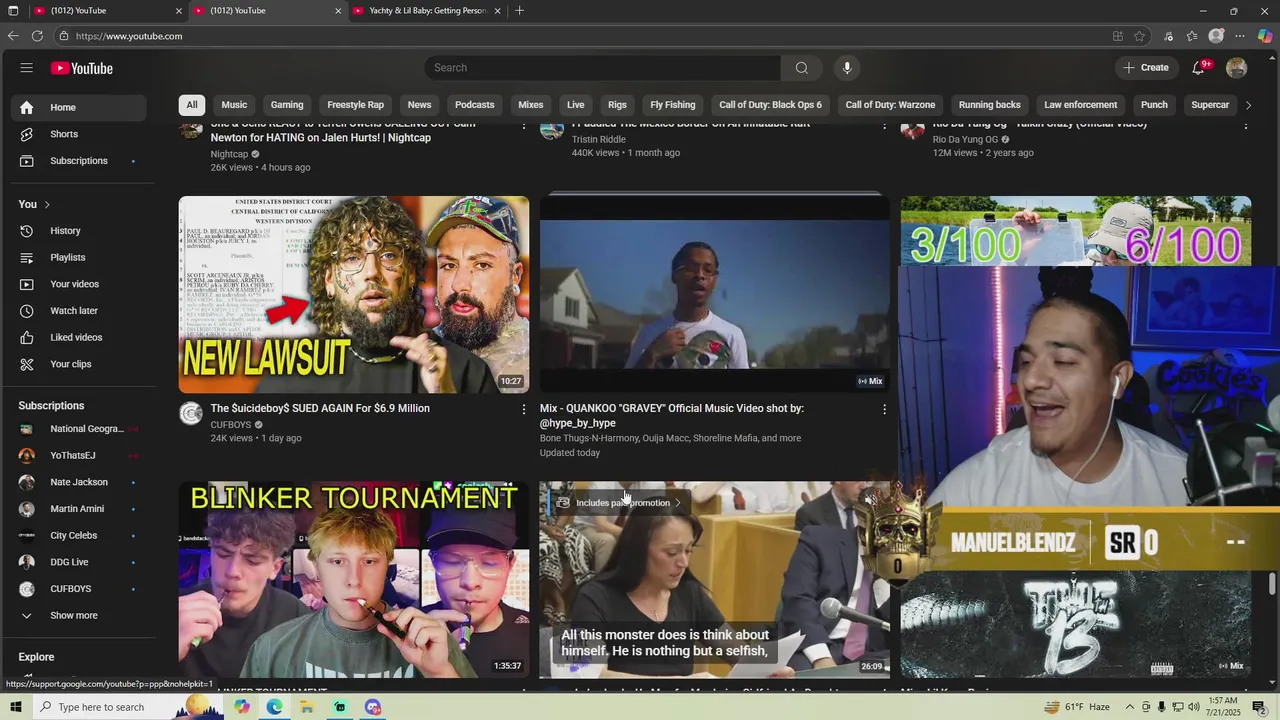This screenshot has width=1280, height=720.
Task: Open the Copilot sidebar icon in Edge
Action: (1265, 36)
